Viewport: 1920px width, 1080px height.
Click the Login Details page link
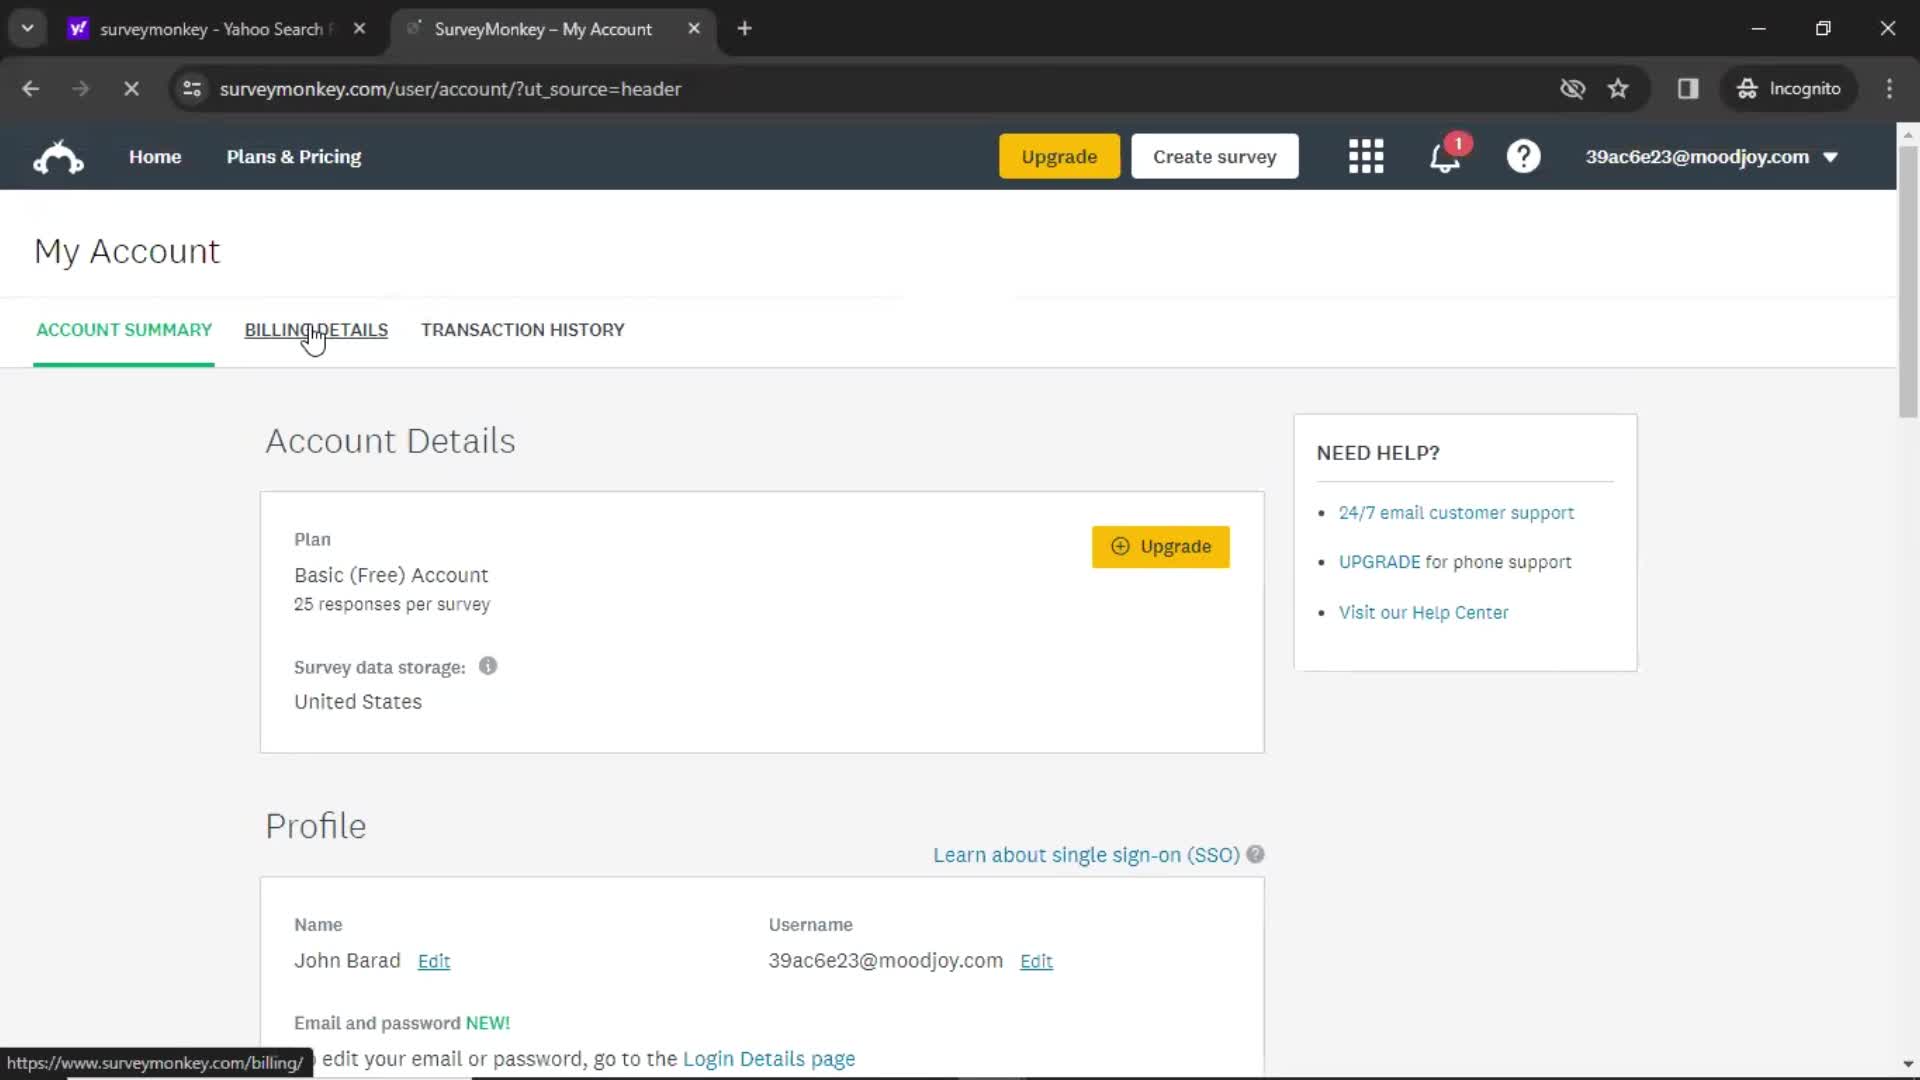pyautogui.click(x=767, y=1058)
